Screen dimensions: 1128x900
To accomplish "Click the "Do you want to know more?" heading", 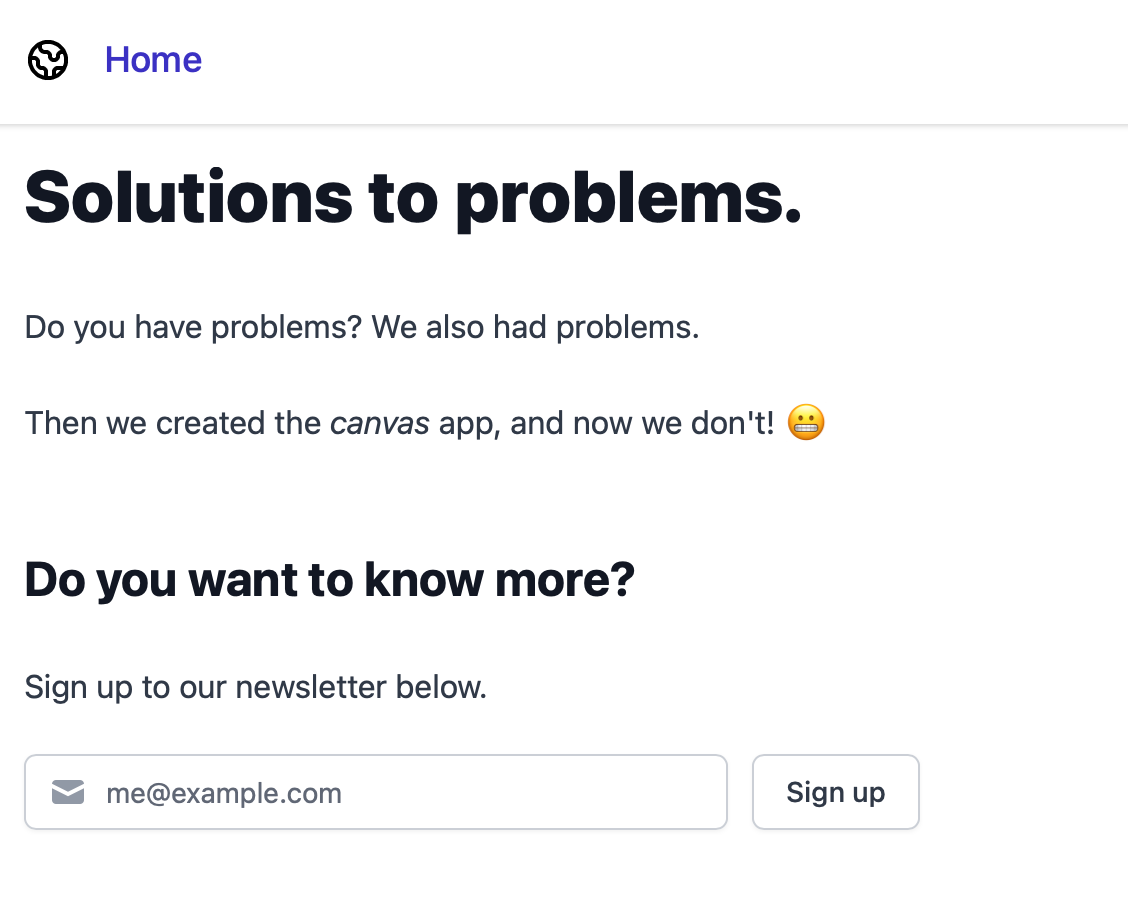I will click(x=329, y=580).
